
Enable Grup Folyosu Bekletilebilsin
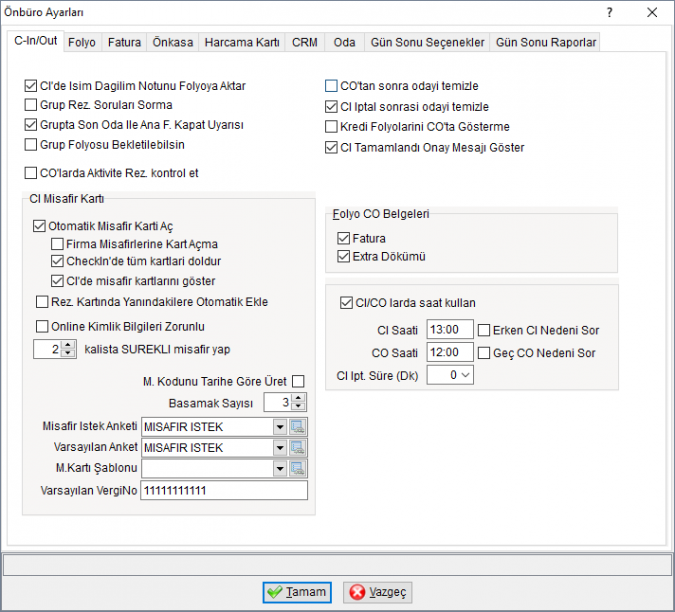pos(31,145)
